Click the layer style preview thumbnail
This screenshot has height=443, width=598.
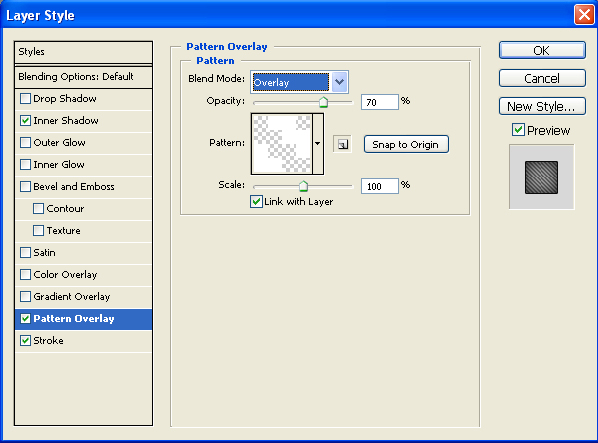pyautogui.click(x=541, y=177)
